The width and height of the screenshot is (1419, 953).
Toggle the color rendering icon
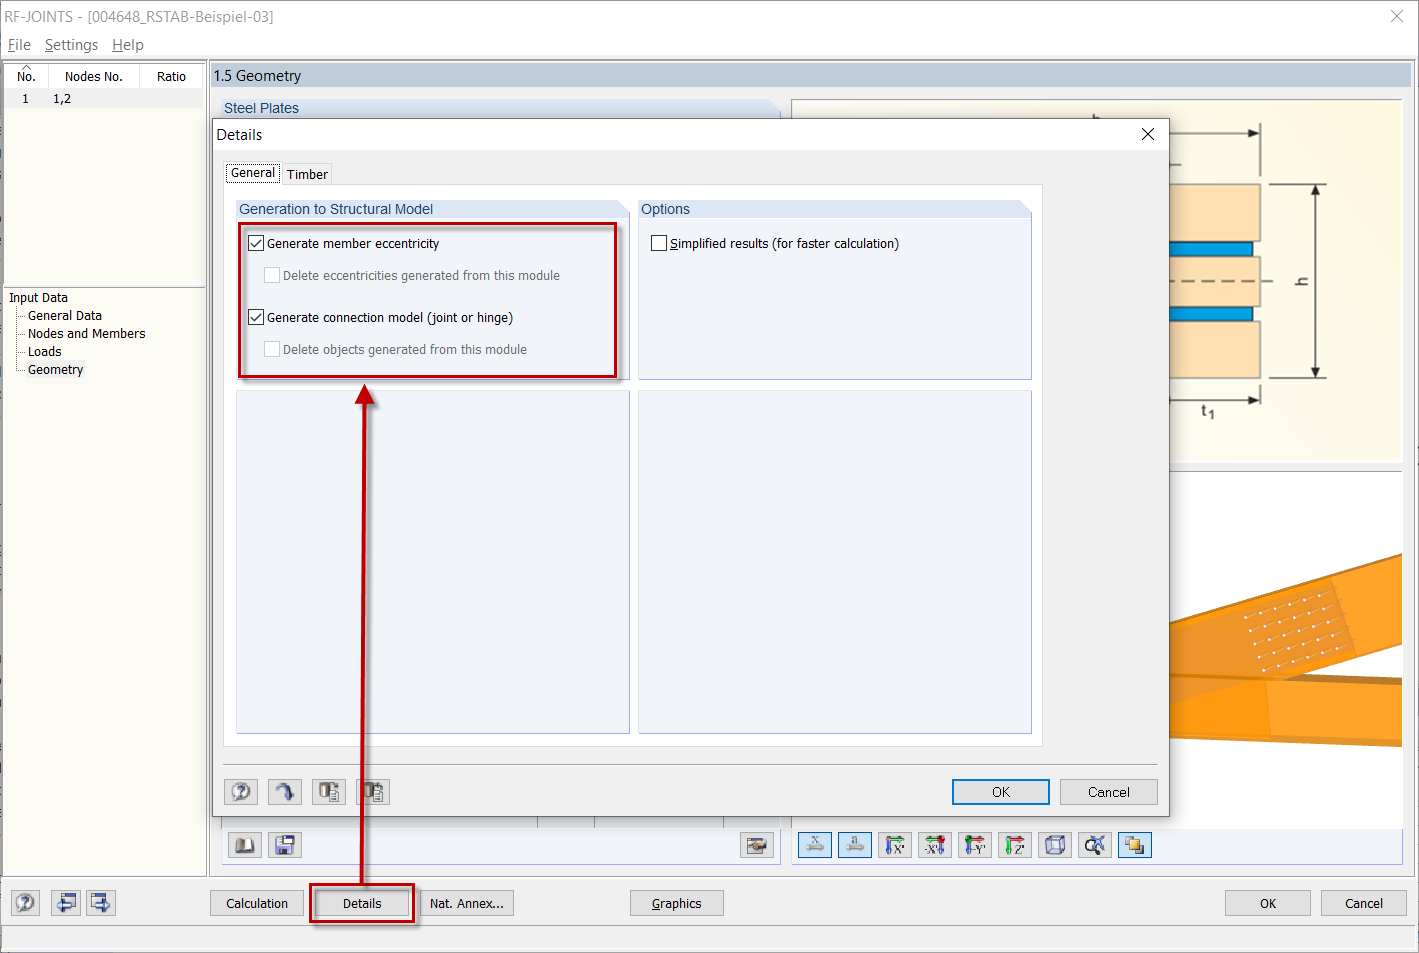1134,845
